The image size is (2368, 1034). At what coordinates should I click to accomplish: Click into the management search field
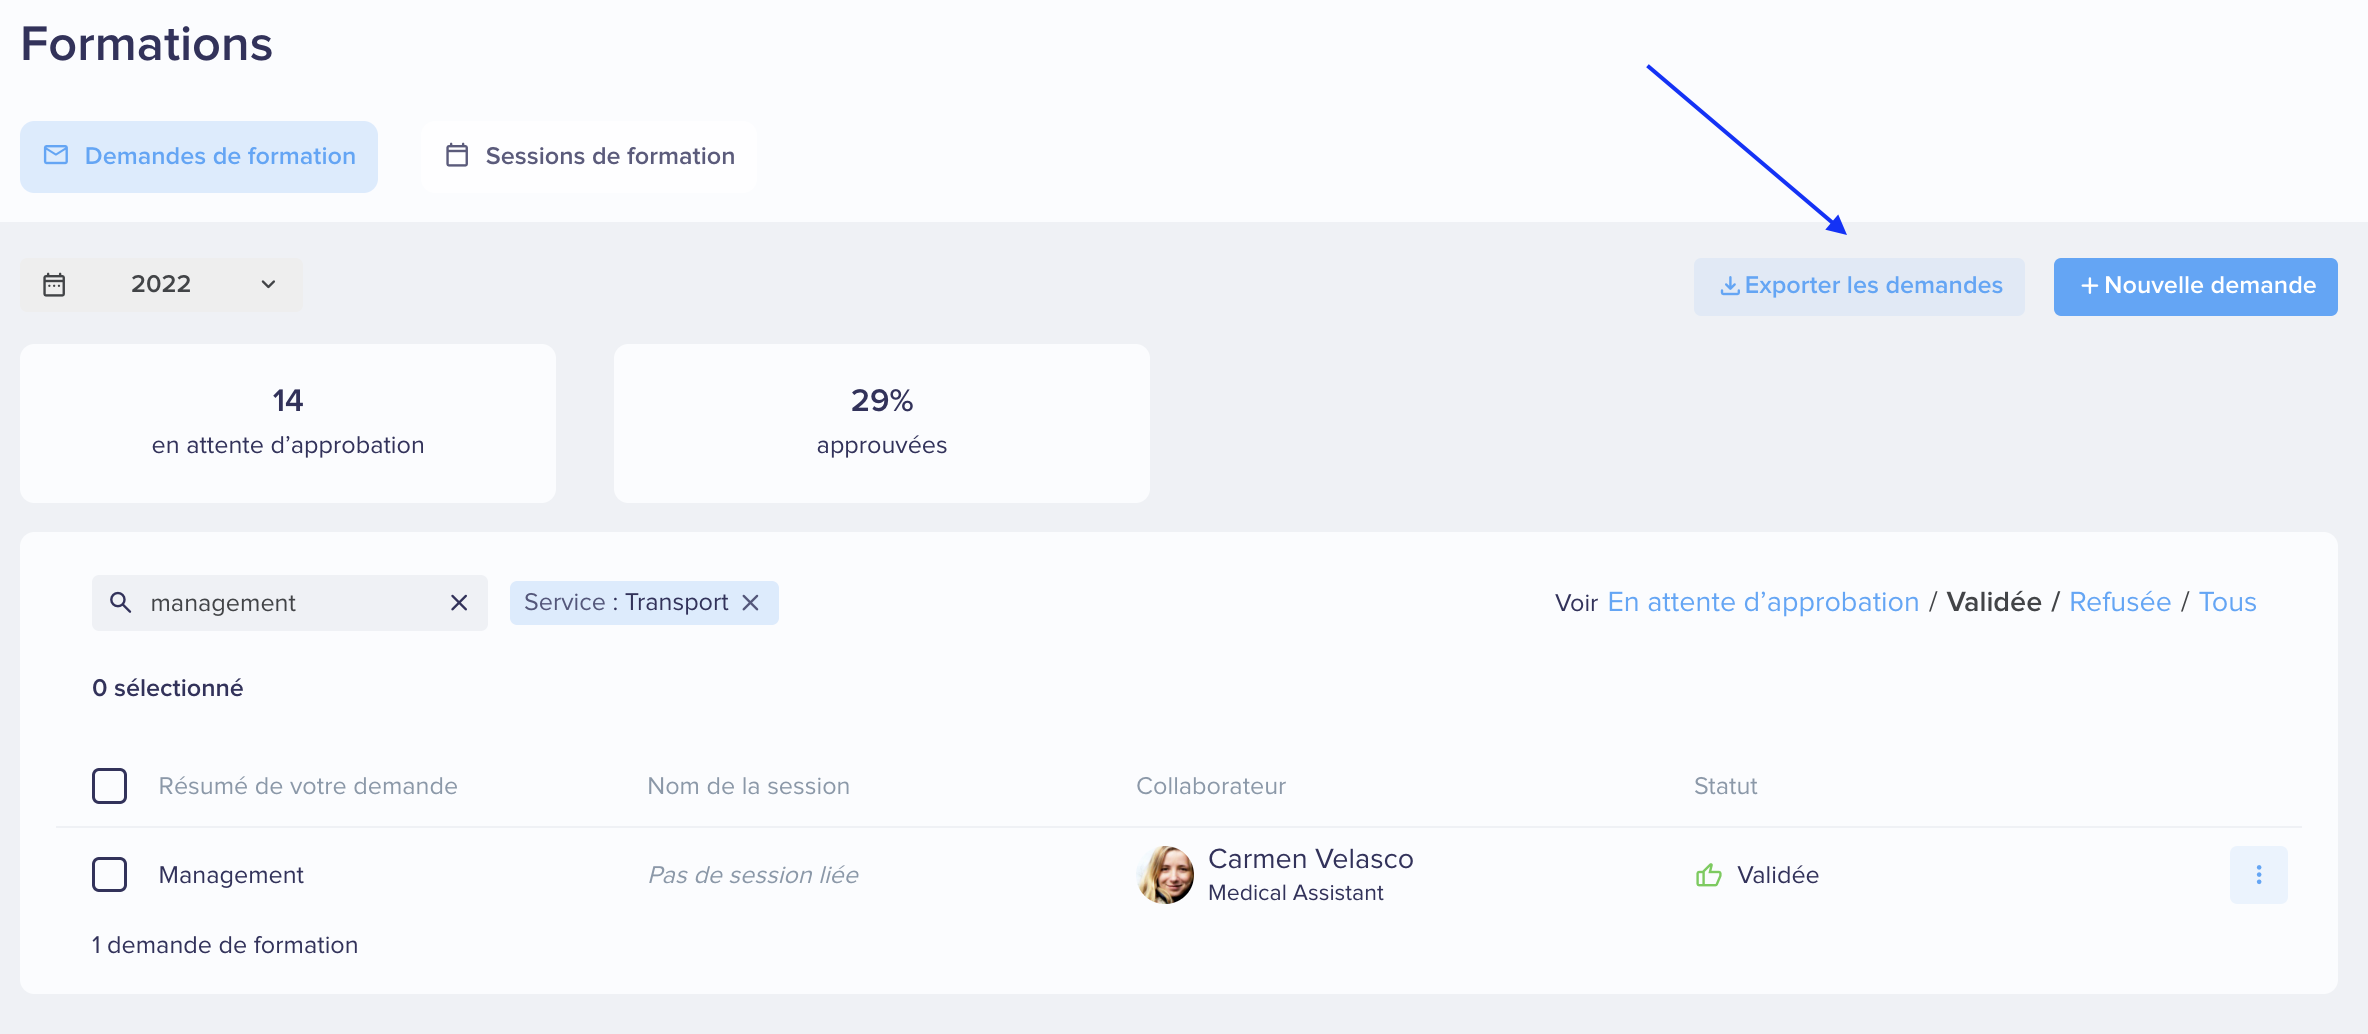(x=290, y=603)
